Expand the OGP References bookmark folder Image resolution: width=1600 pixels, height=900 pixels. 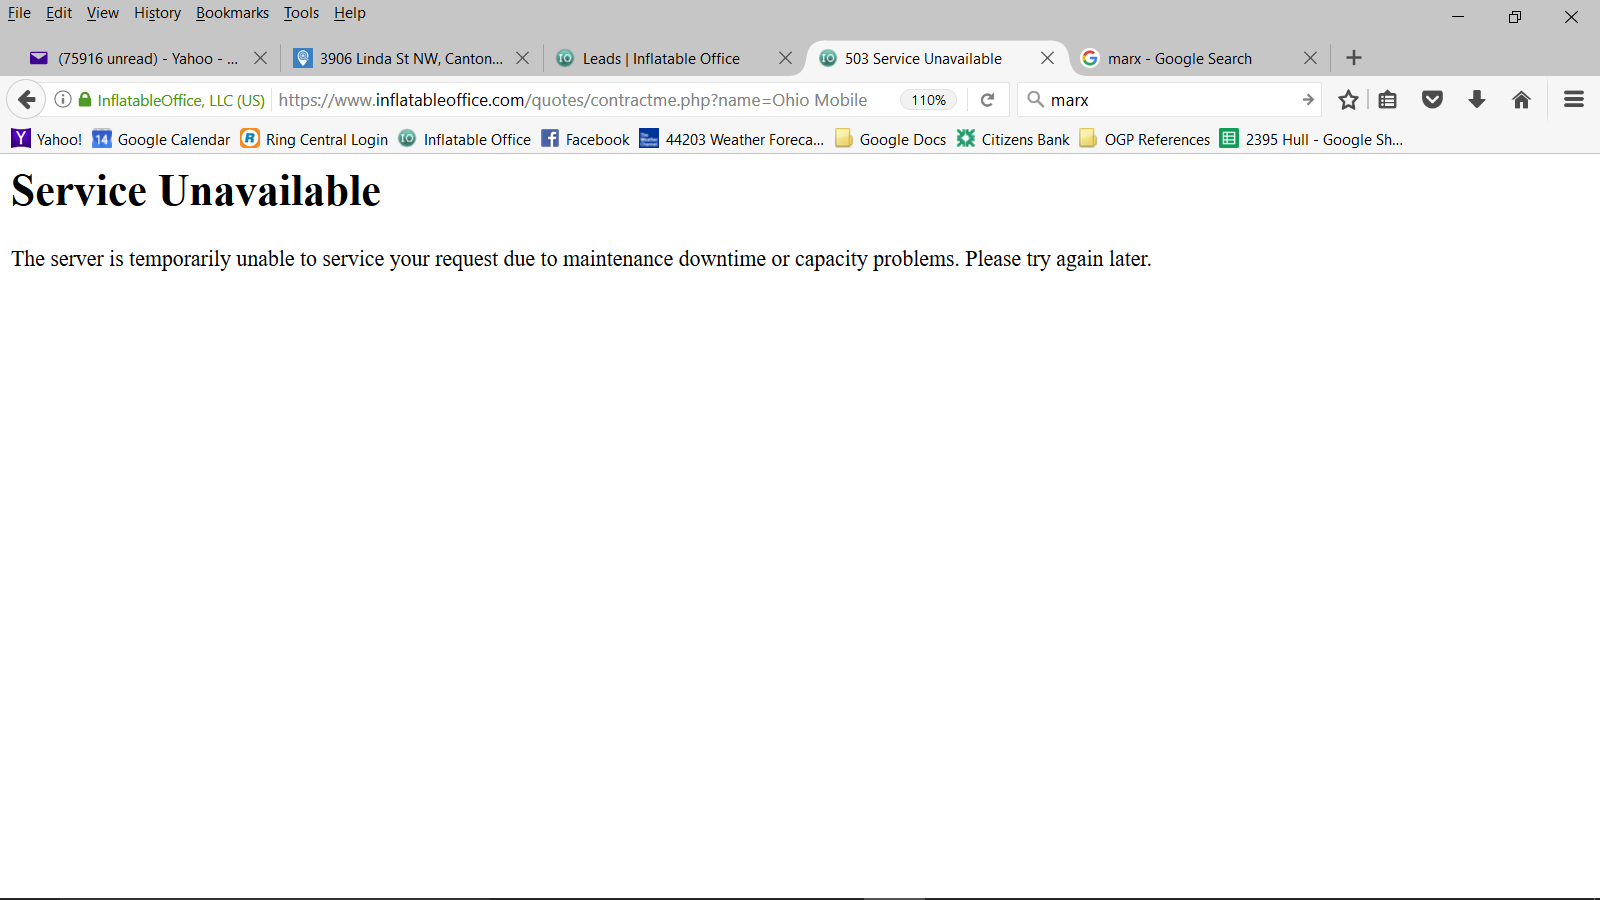pyautogui.click(x=1145, y=139)
